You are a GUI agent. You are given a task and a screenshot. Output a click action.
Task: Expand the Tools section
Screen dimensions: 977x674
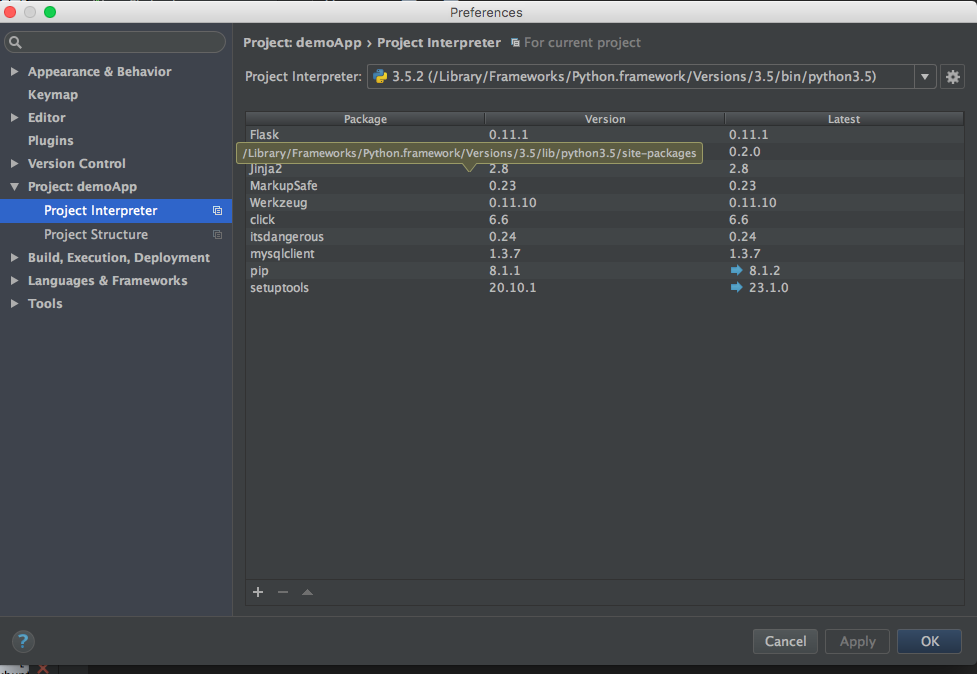pyautogui.click(x=14, y=303)
